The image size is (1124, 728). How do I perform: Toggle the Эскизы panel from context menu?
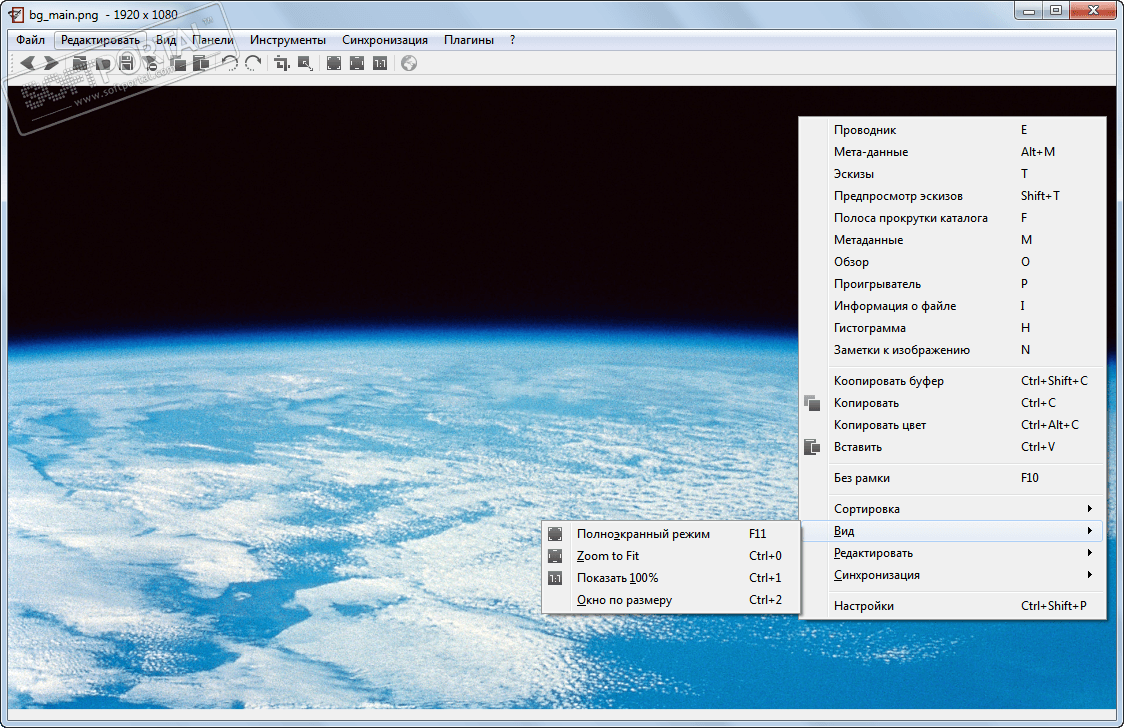854,174
